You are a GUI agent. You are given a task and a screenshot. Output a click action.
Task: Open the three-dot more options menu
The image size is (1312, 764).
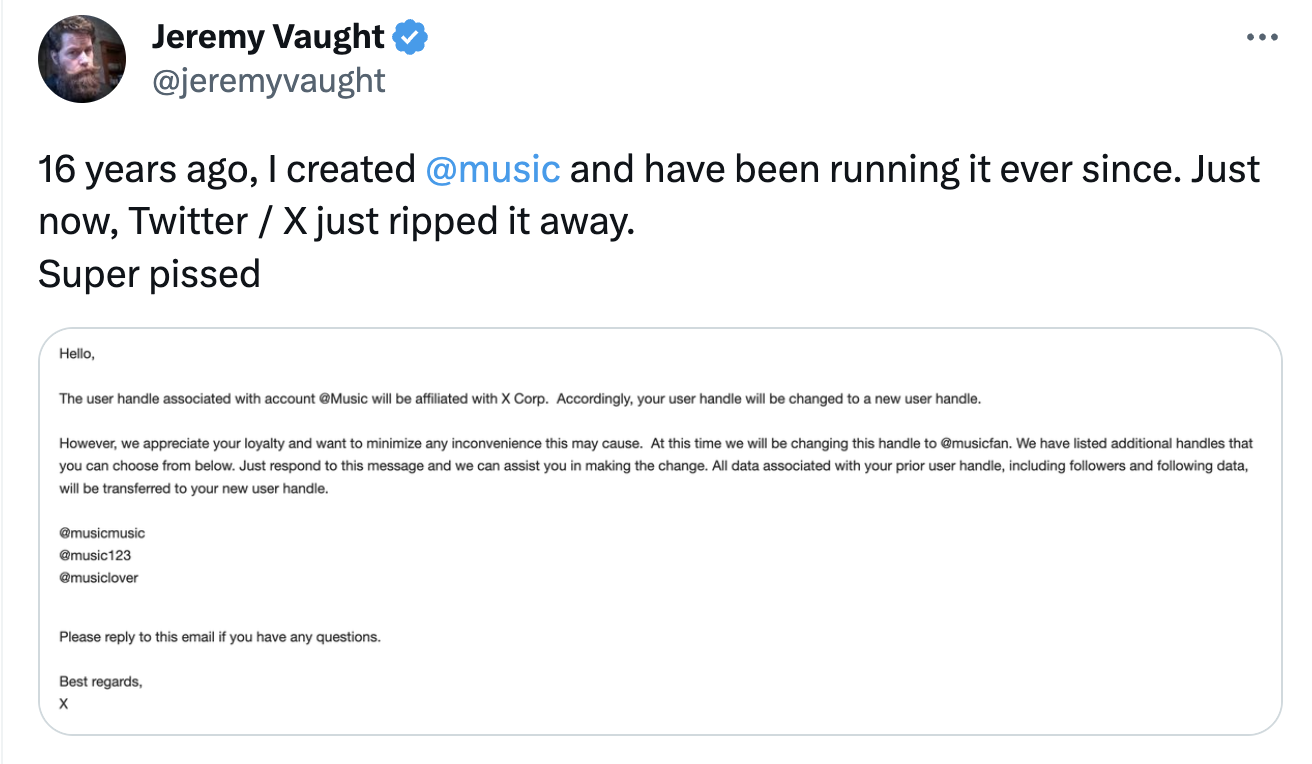coord(1262,38)
